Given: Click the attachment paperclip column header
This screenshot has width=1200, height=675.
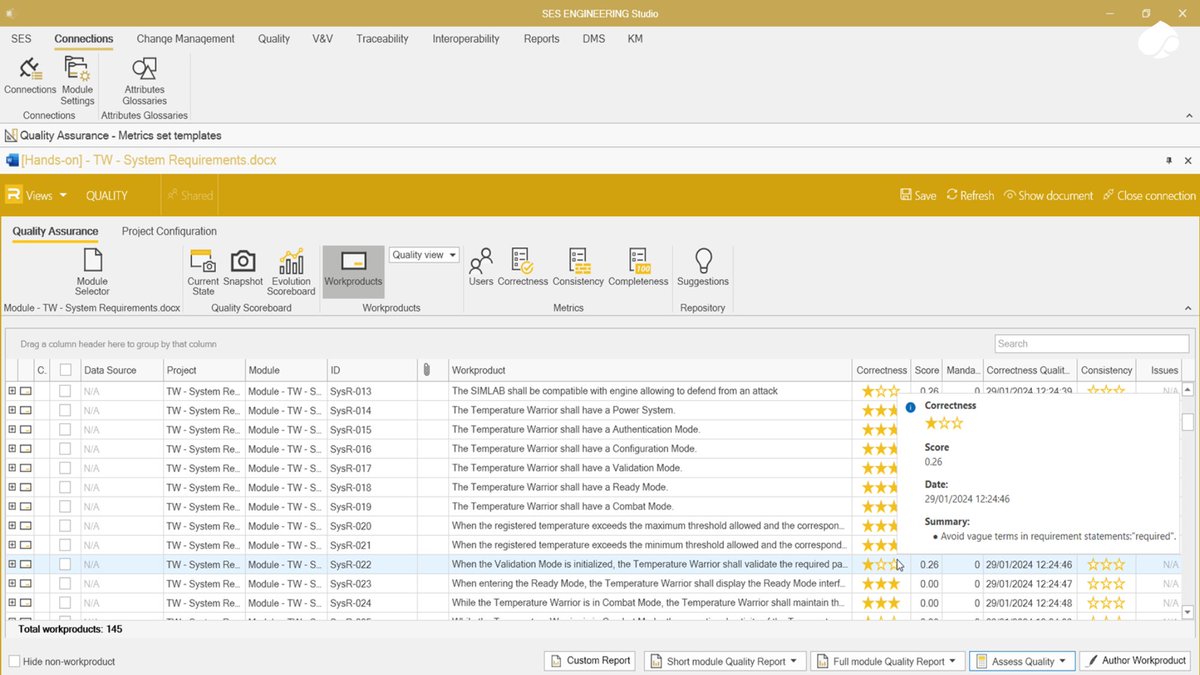Looking at the screenshot, I should coord(426,370).
